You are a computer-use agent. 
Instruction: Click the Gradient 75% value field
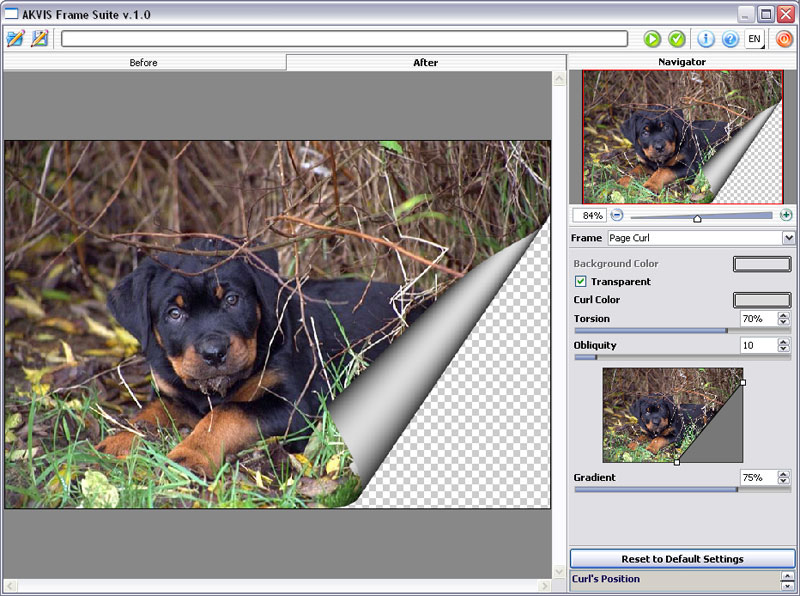758,478
